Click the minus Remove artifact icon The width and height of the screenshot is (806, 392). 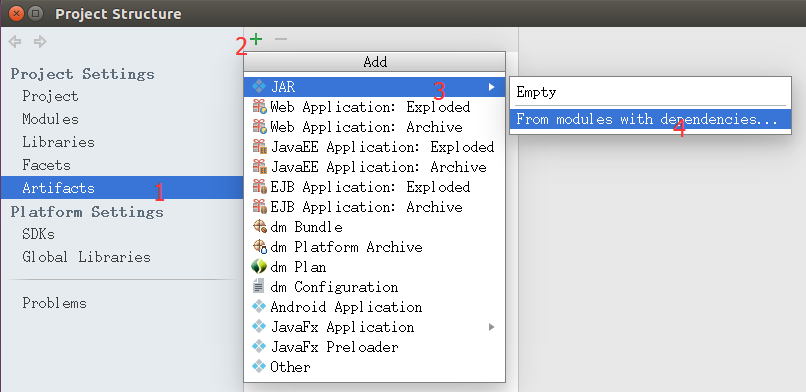pyautogui.click(x=281, y=39)
